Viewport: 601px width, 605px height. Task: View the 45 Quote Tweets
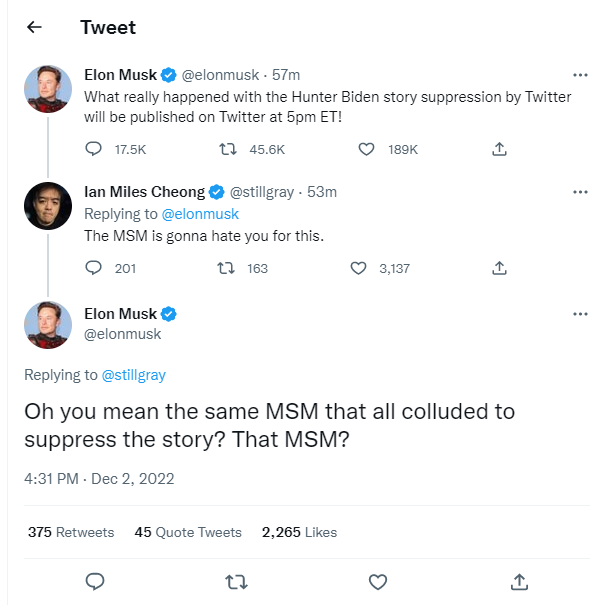(188, 532)
